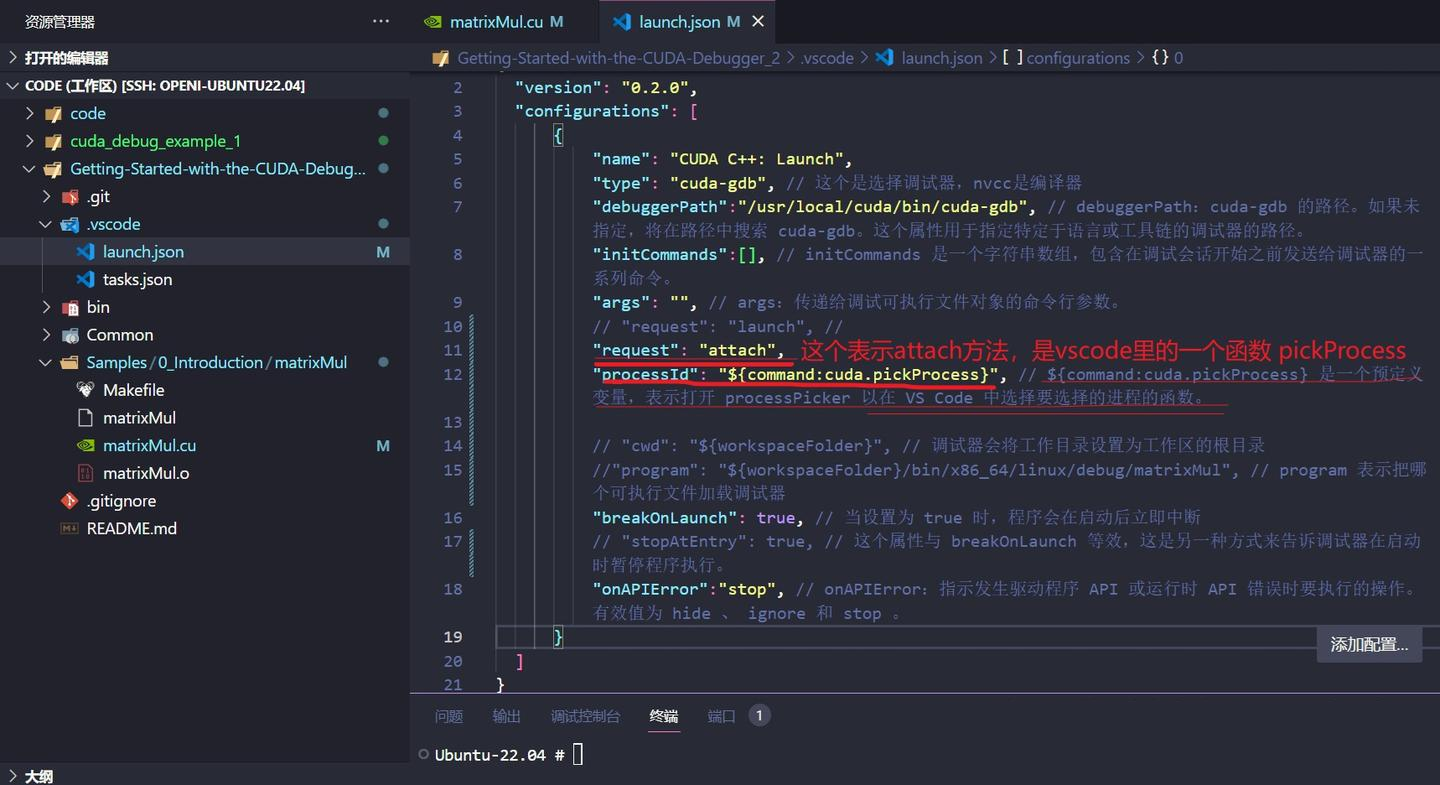Expand the code folder
Image resolution: width=1440 pixels, height=785 pixels.
(x=30, y=114)
